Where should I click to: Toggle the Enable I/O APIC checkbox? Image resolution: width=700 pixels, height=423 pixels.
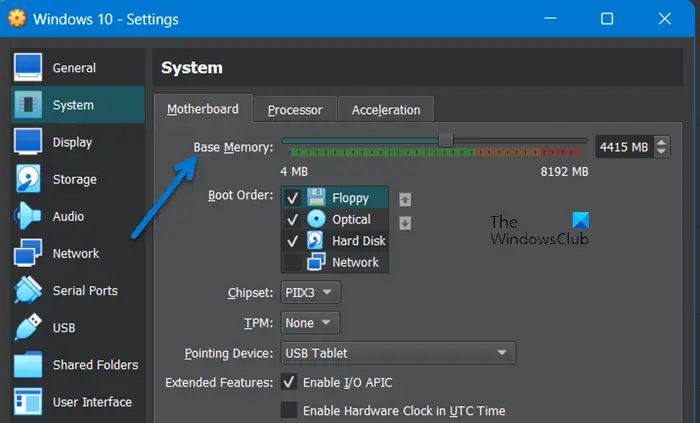pos(289,382)
